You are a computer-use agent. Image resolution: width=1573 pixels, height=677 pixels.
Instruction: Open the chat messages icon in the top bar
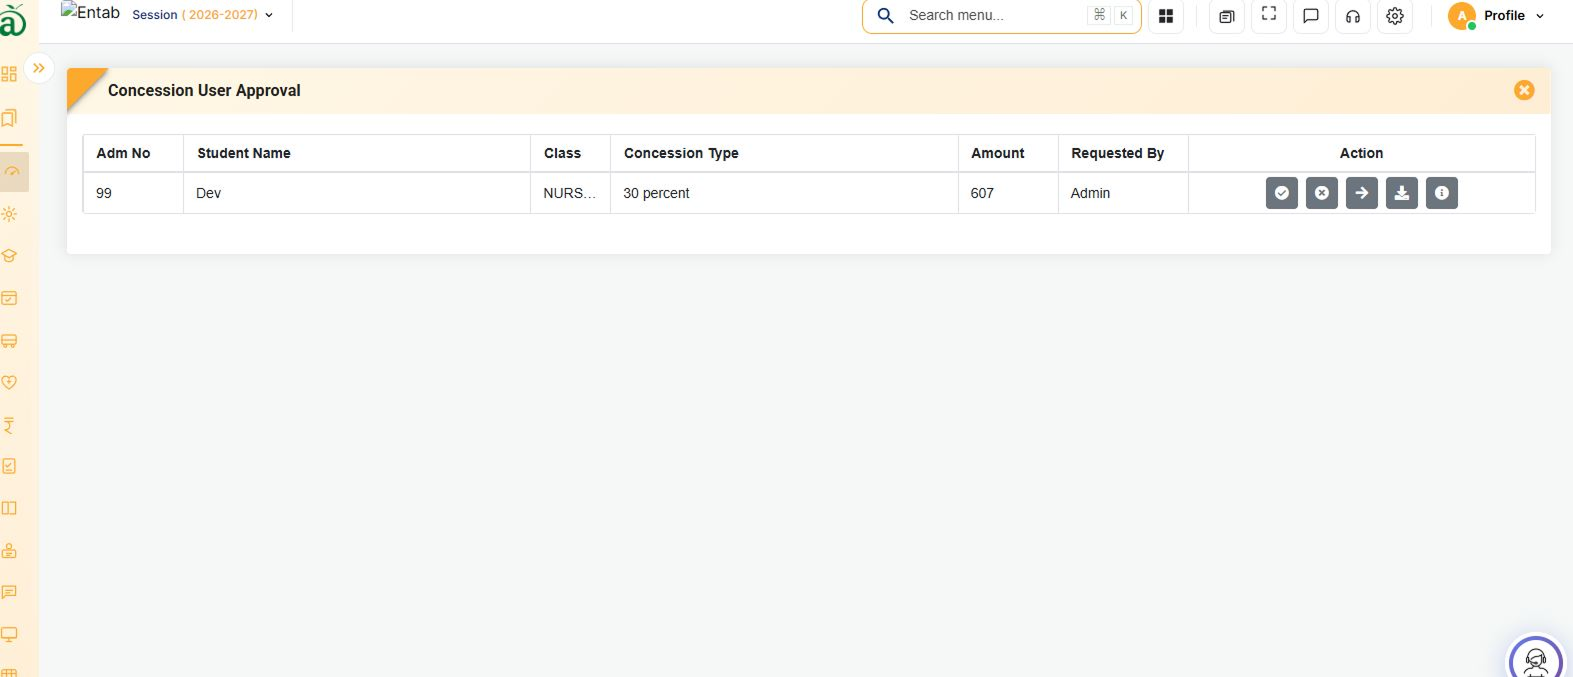(1311, 16)
